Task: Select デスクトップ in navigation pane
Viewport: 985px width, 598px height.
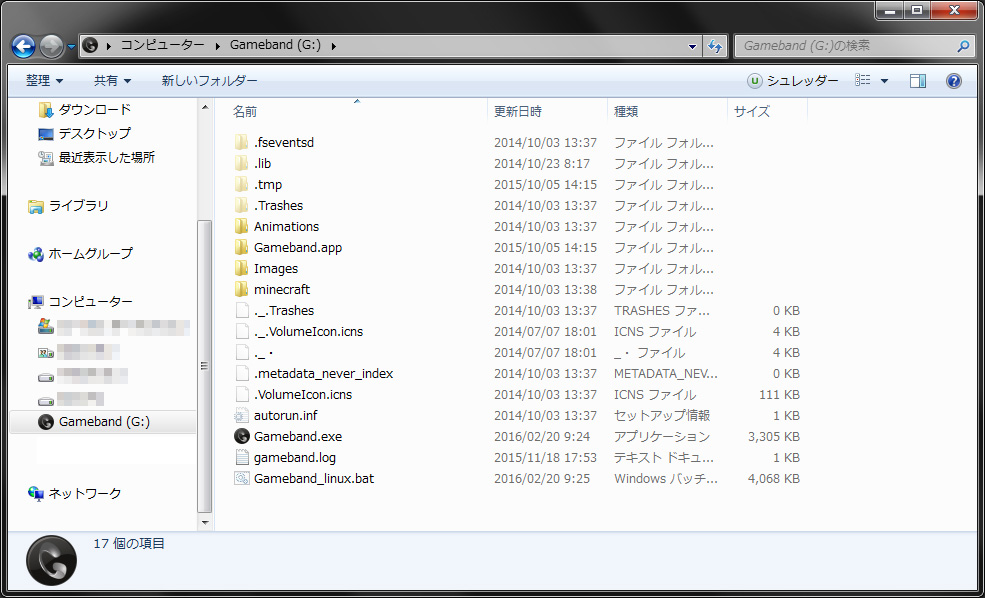Action: pos(84,134)
